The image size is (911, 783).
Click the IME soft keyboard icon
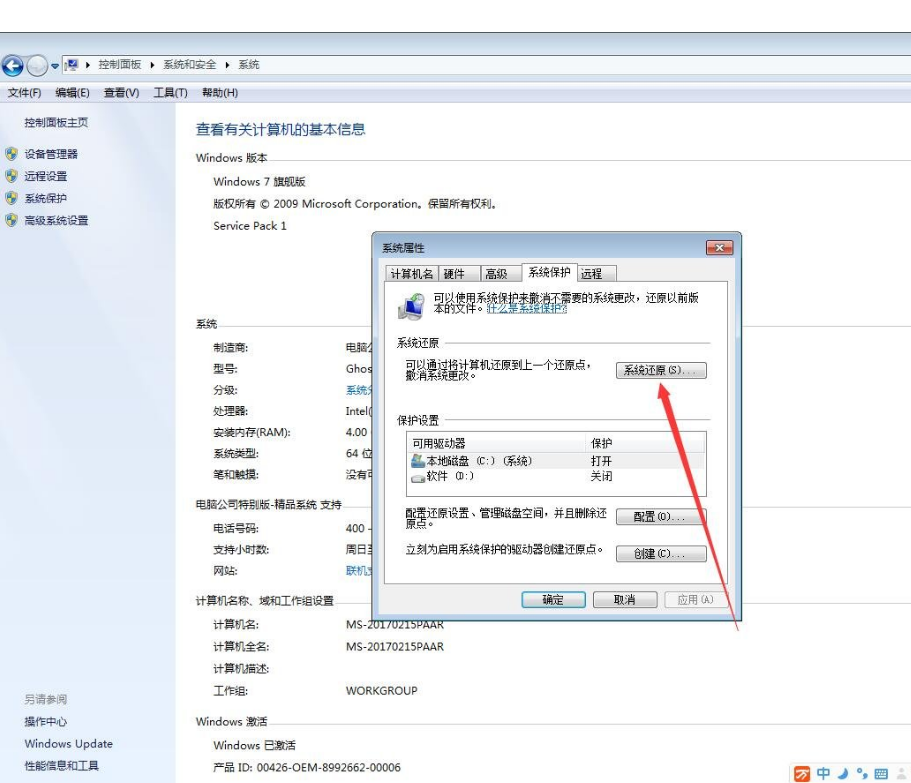tap(881, 773)
